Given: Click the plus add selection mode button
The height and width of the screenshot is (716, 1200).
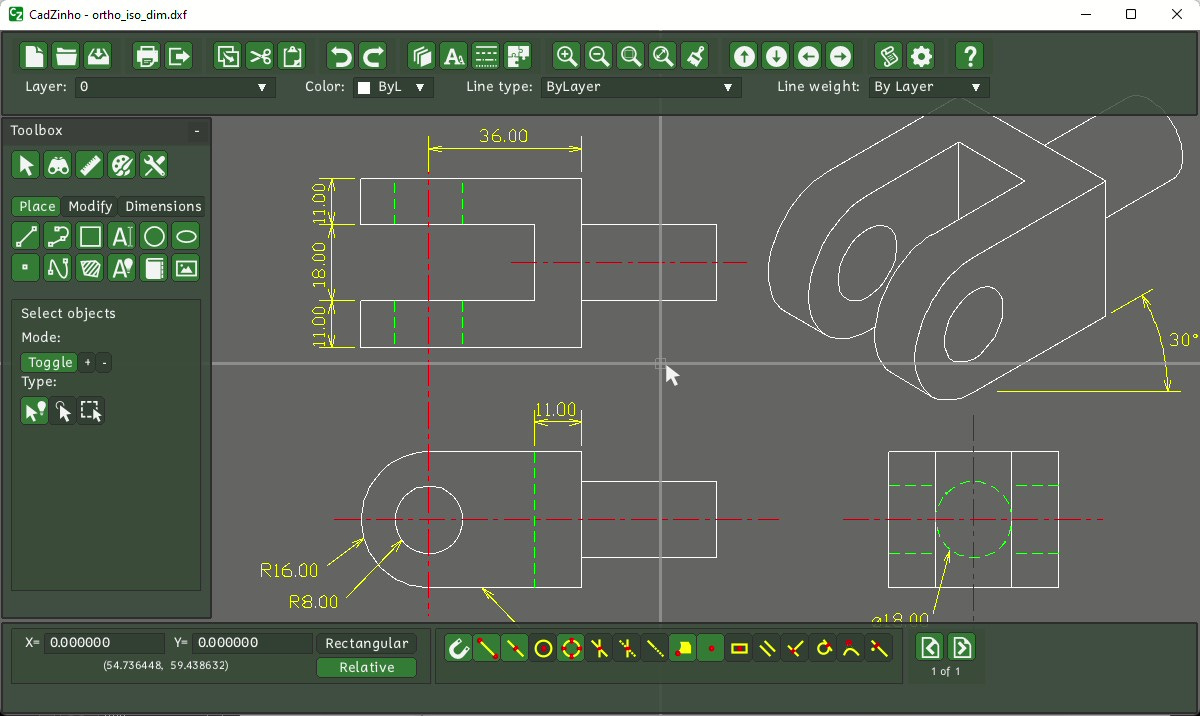Looking at the screenshot, I should click(87, 362).
